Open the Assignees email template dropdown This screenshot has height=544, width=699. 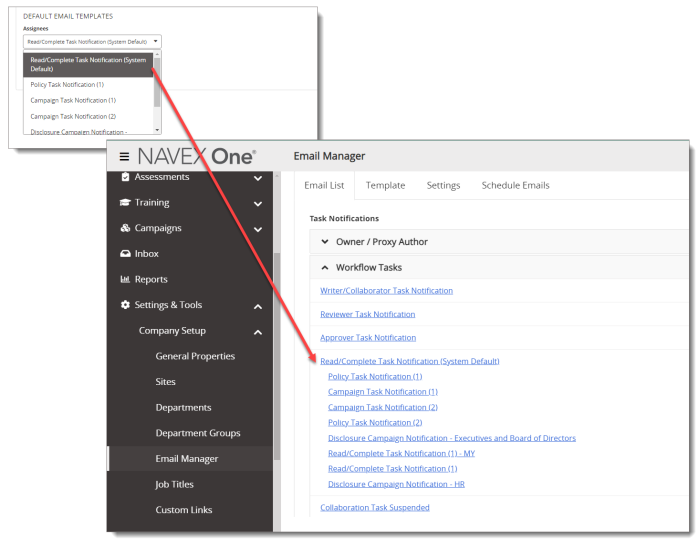92,41
